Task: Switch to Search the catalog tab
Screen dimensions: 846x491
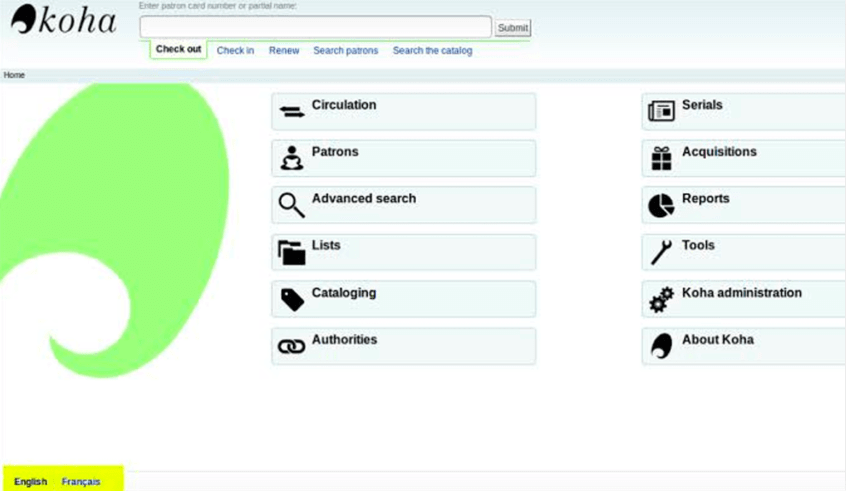Action: tap(432, 50)
